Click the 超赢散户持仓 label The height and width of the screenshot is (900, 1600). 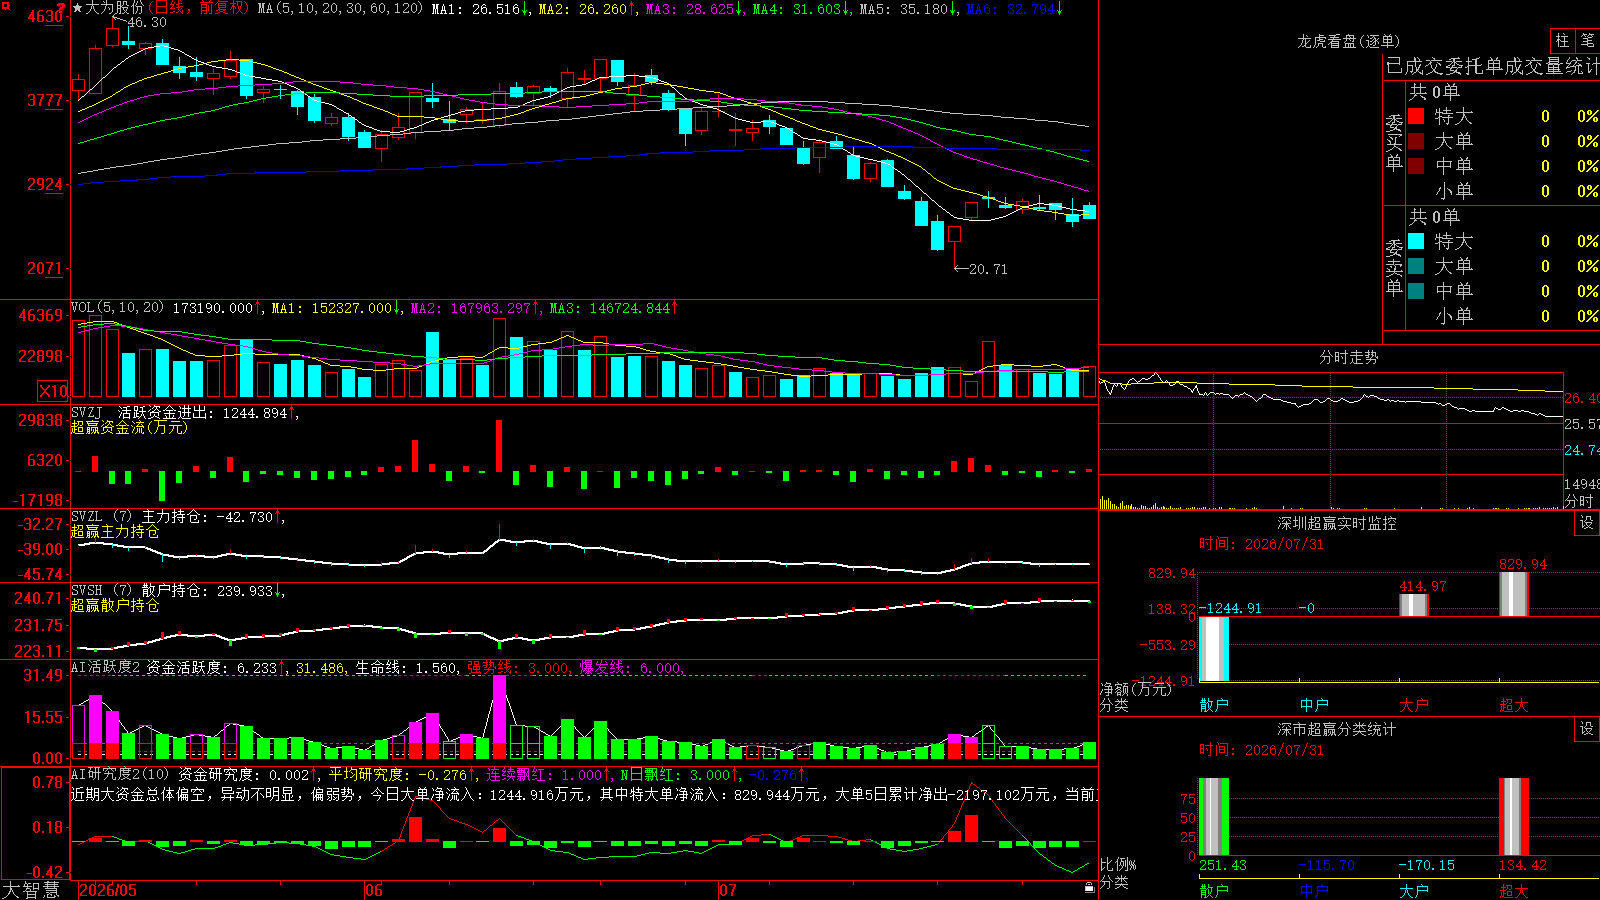[x=115, y=605]
